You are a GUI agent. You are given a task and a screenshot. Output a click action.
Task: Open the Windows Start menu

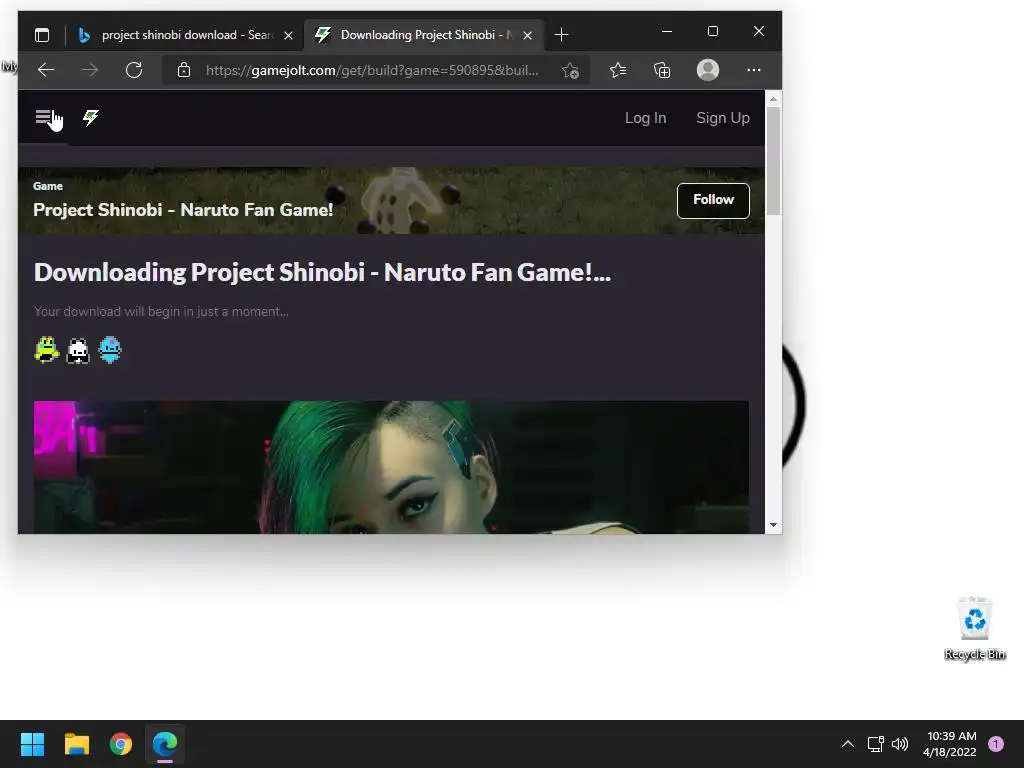click(x=32, y=744)
